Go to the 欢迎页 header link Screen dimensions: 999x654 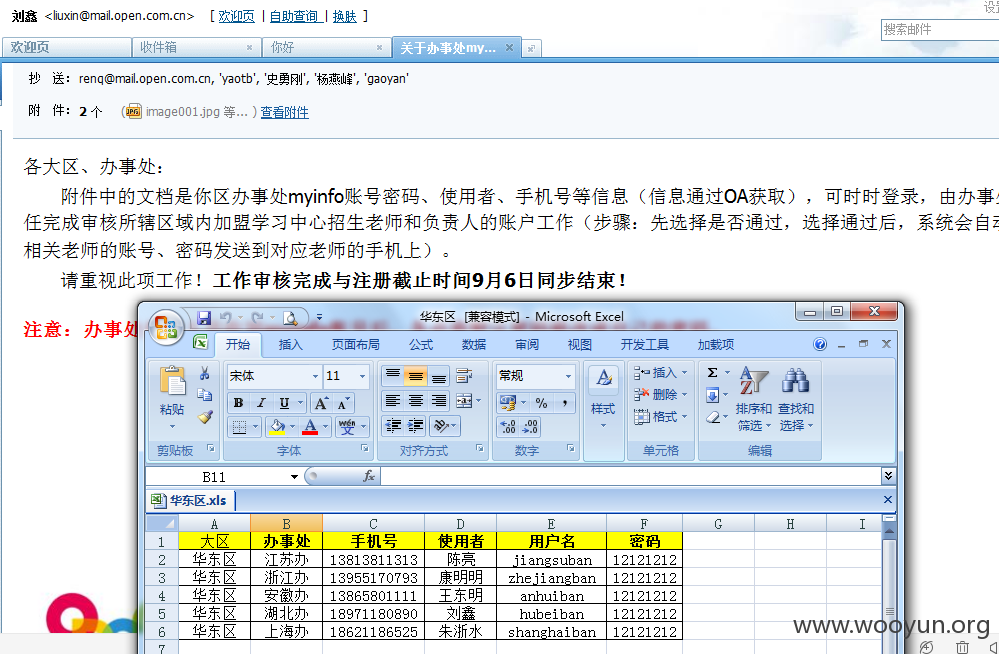tap(236, 17)
